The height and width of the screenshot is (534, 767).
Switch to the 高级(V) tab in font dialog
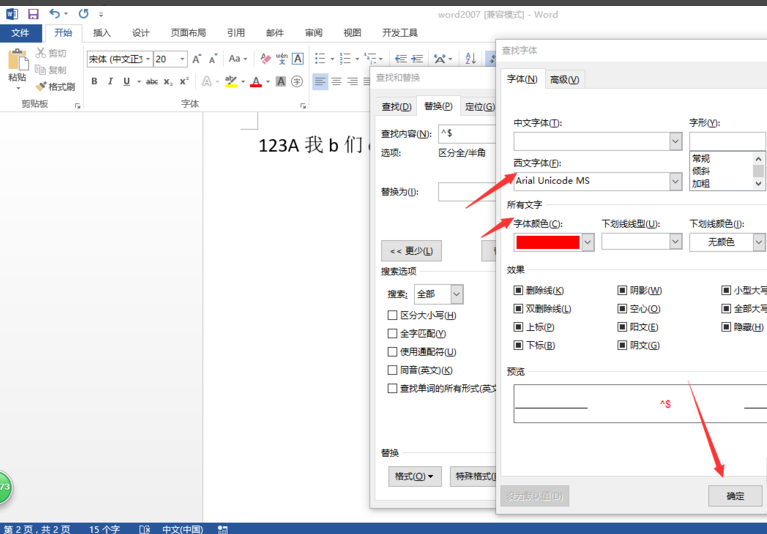(x=564, y=80)
